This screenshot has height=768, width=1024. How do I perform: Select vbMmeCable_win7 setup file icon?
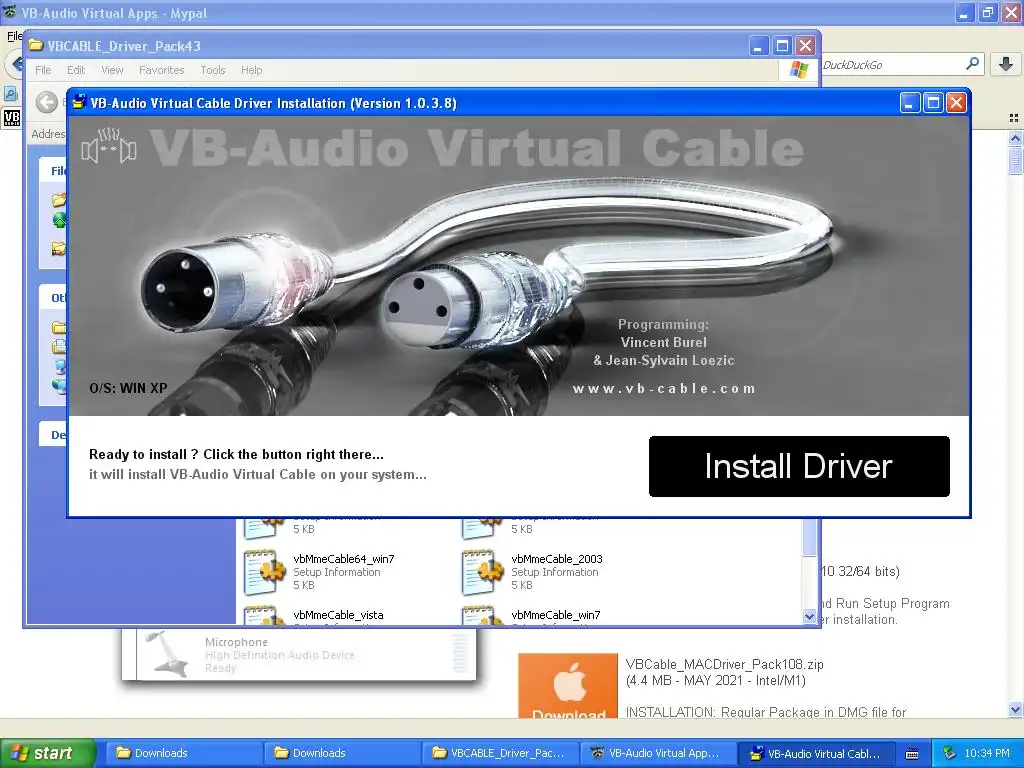482,615
